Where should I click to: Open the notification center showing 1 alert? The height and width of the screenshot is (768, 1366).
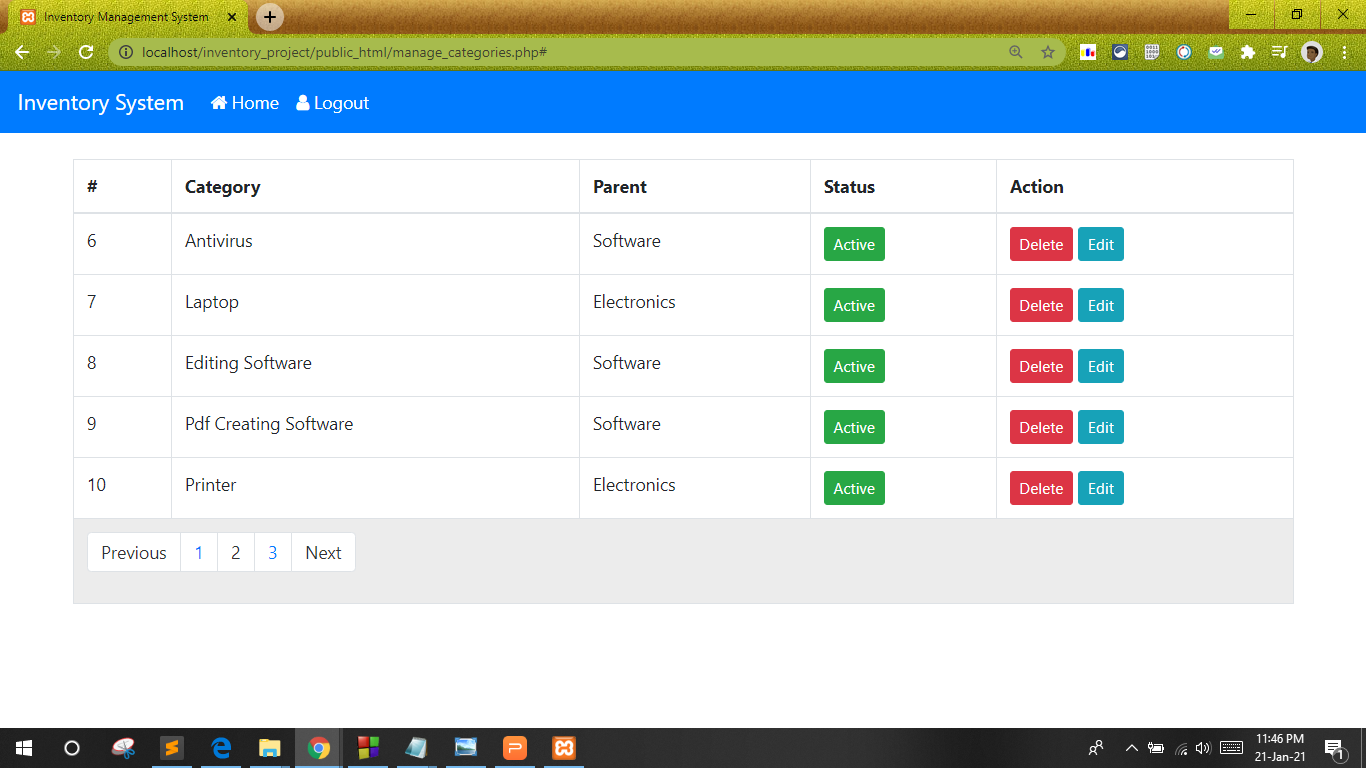pos(1334,747)
